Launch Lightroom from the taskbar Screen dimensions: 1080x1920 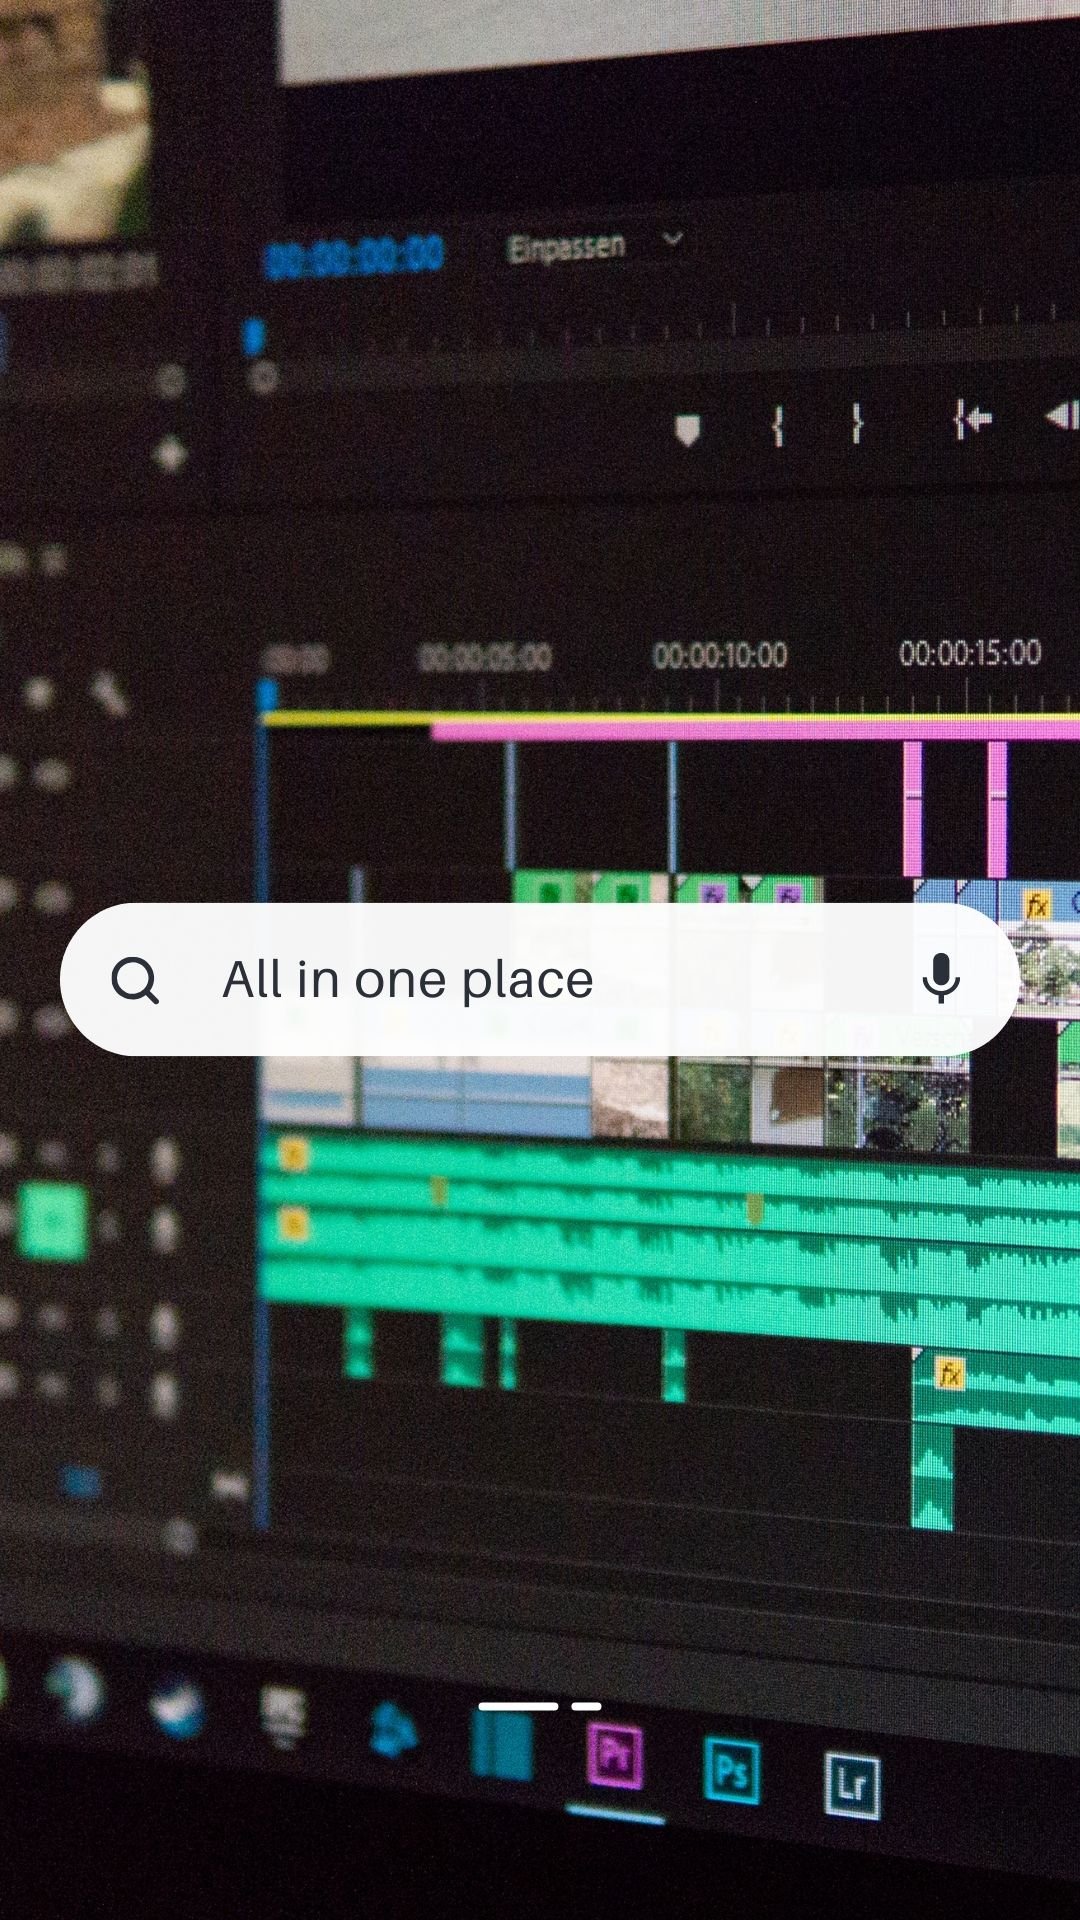tap(852, 1784)
